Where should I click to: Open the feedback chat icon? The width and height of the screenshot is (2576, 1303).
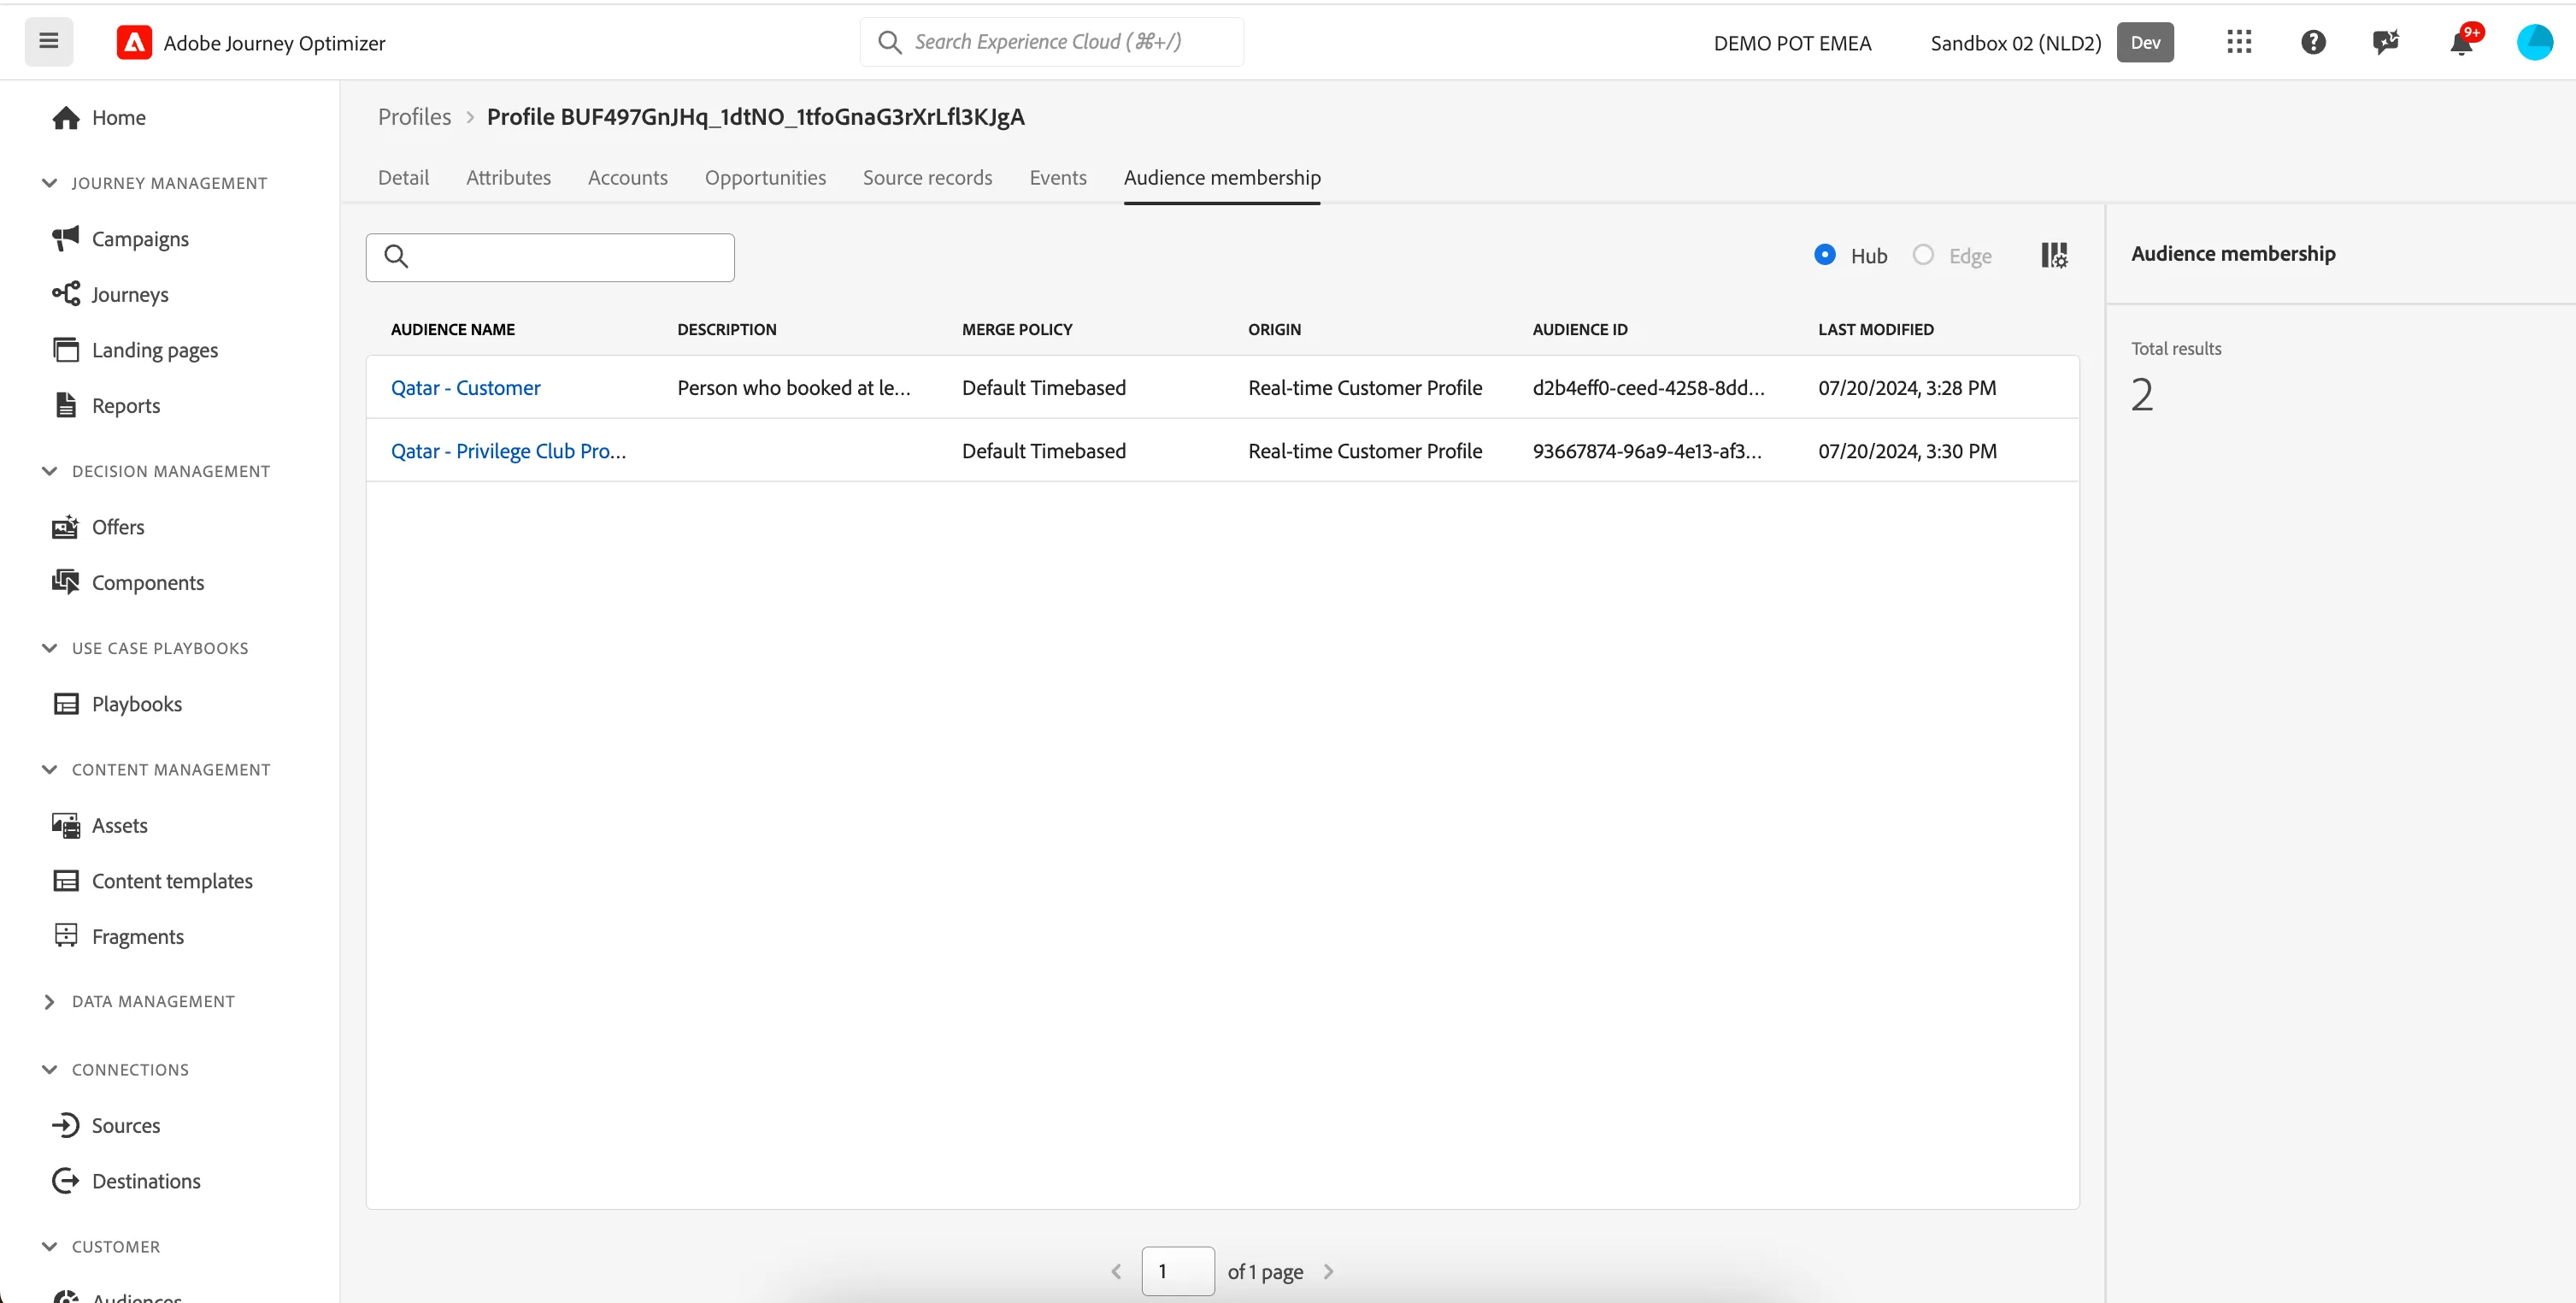tap(2386, 42)
